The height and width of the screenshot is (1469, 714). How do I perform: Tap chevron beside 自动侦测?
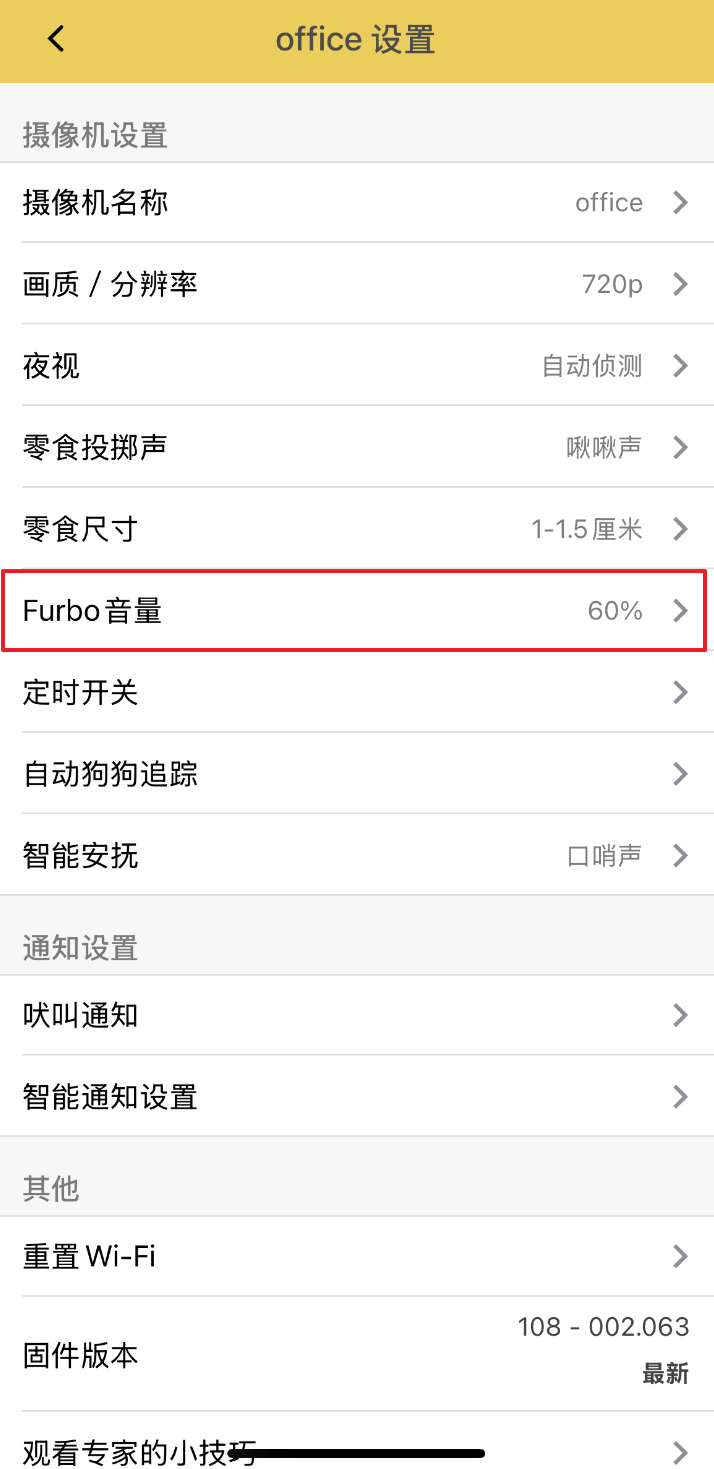click(680, 366)
